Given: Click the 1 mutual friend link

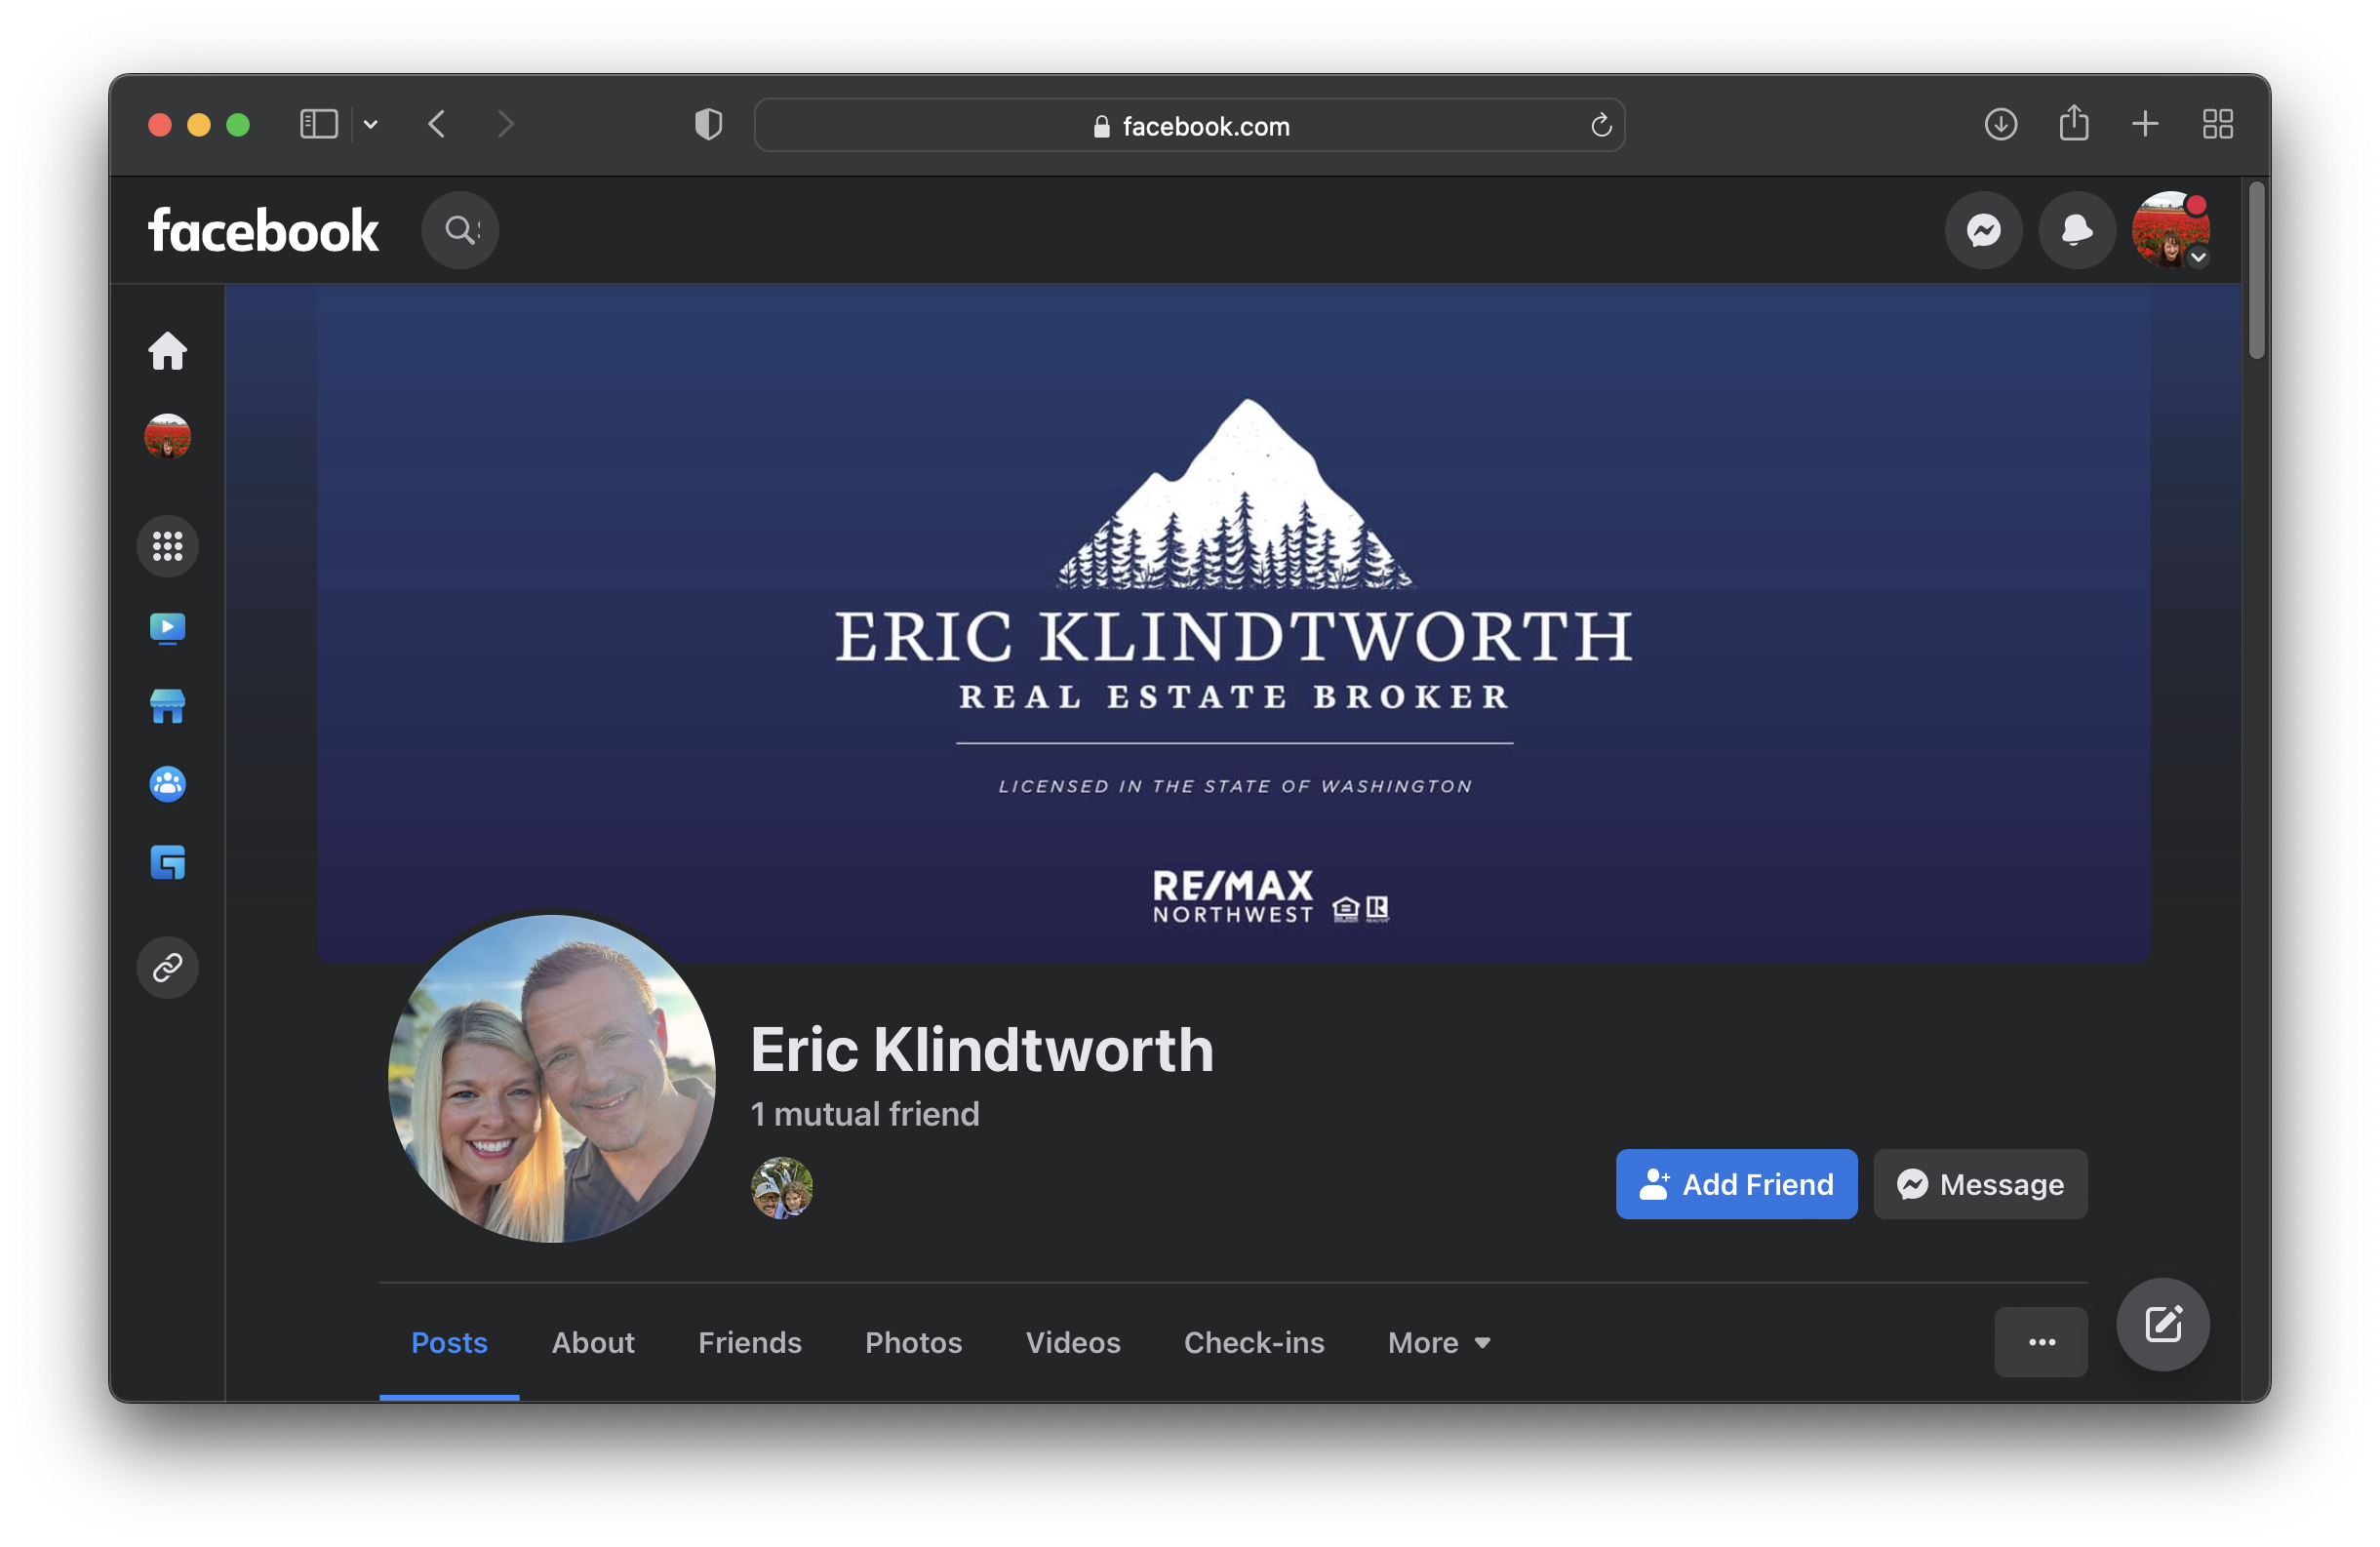Looking at the screenshot, I should [x=865, y=1114].
